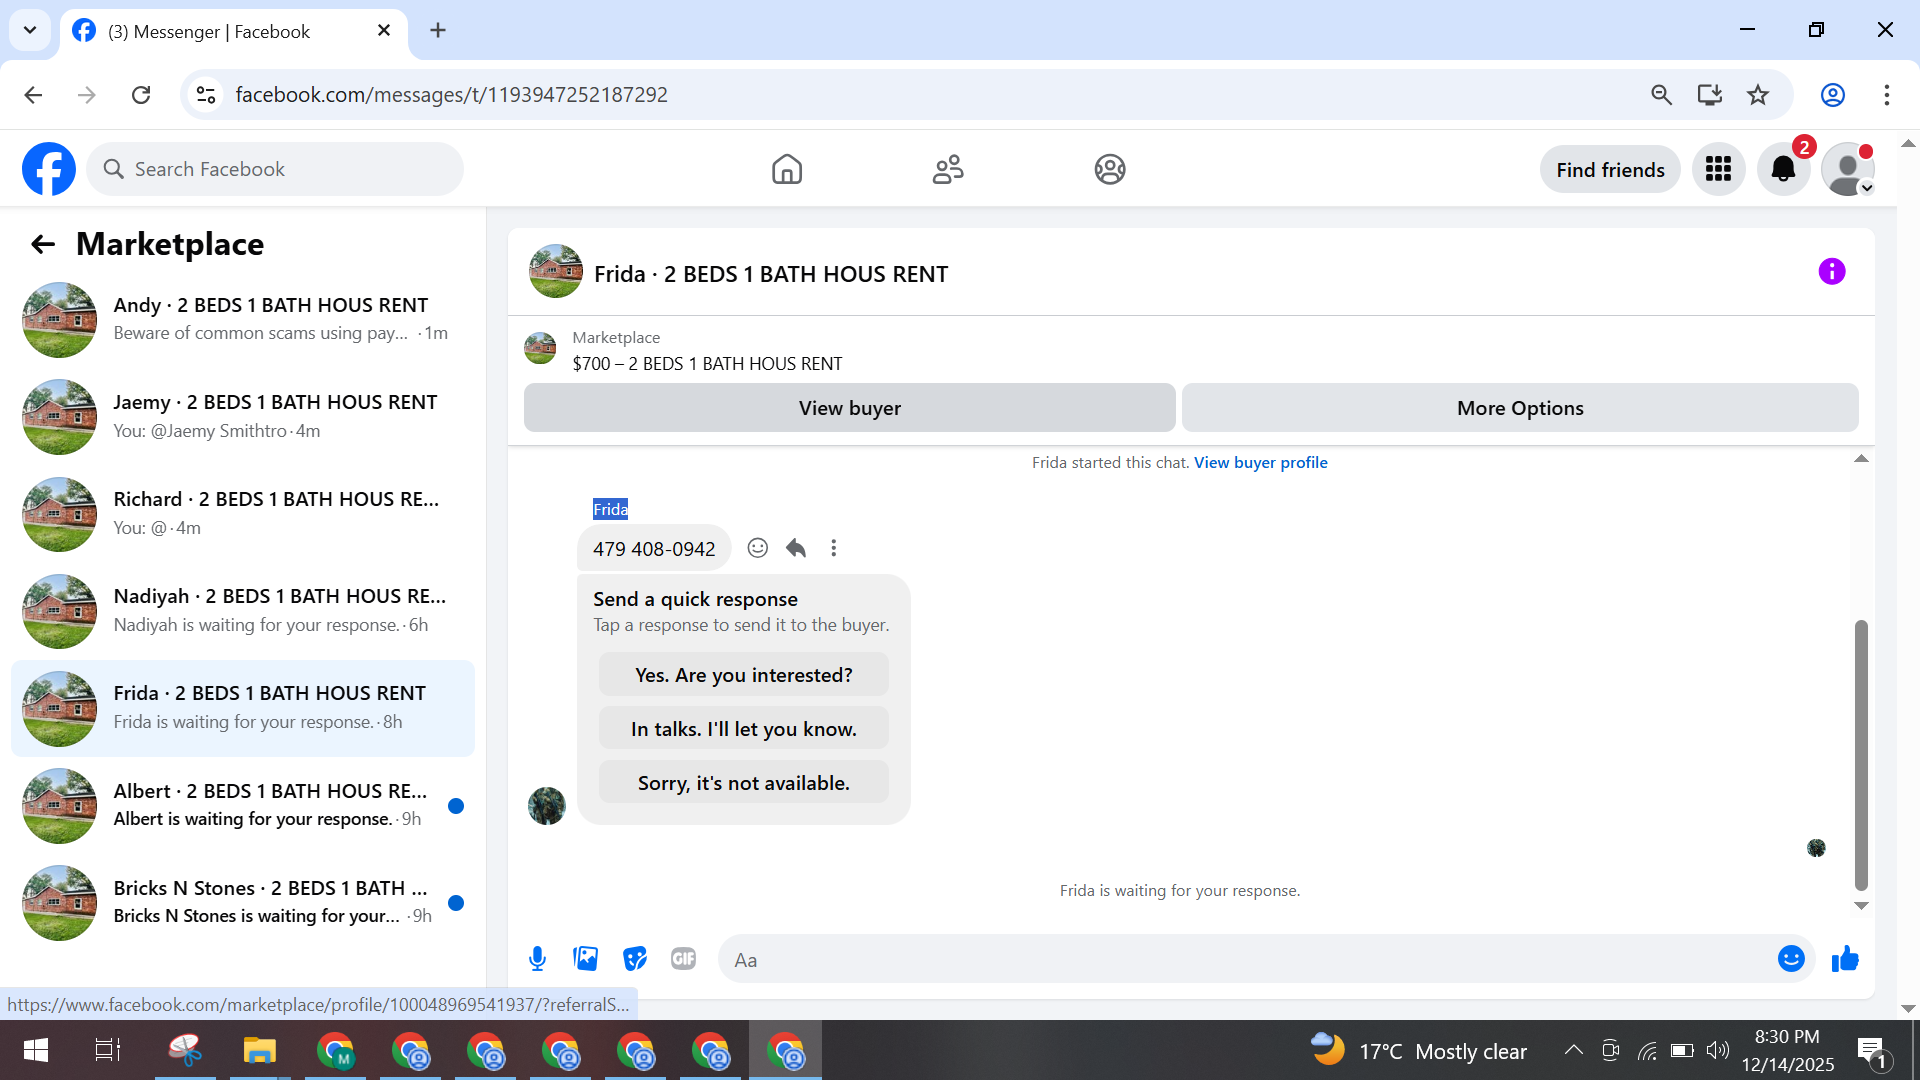
Task: Attach a photo using image icon
Action: pyautogui.click(x=586, y=959)
